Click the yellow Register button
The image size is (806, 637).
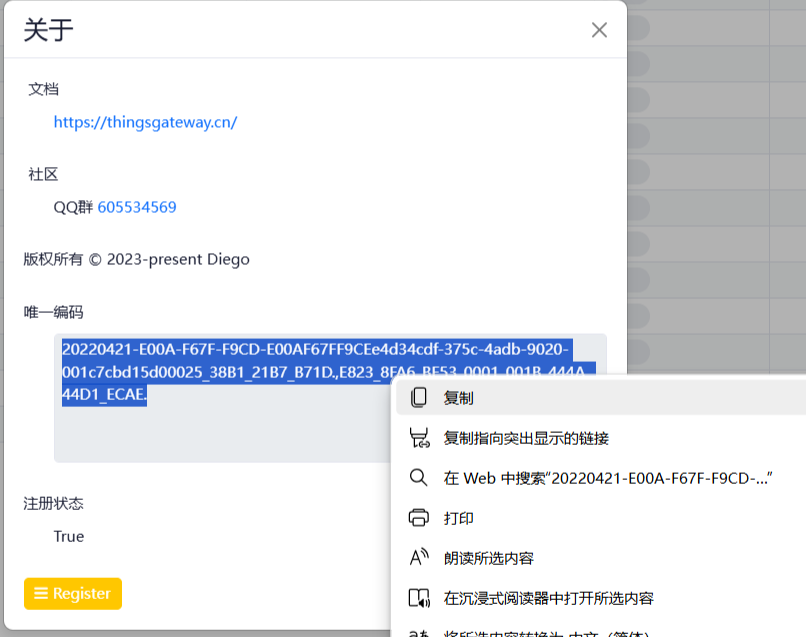72,593
